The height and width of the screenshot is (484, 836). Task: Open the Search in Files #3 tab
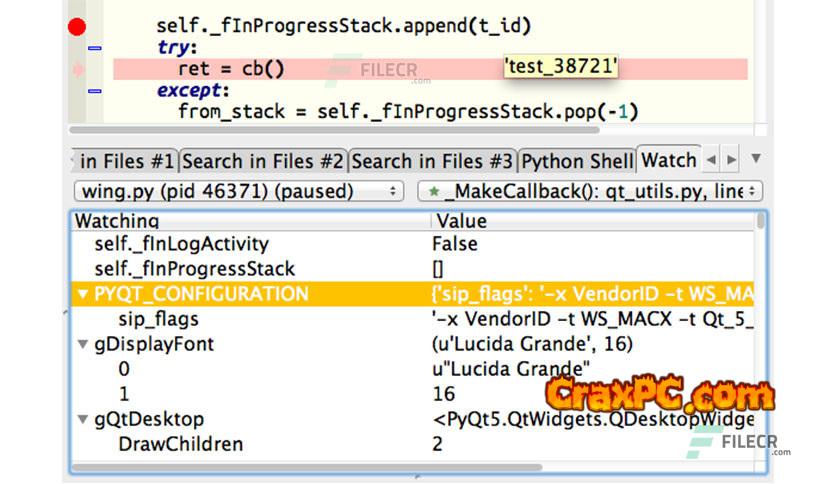tap(433, 160)
